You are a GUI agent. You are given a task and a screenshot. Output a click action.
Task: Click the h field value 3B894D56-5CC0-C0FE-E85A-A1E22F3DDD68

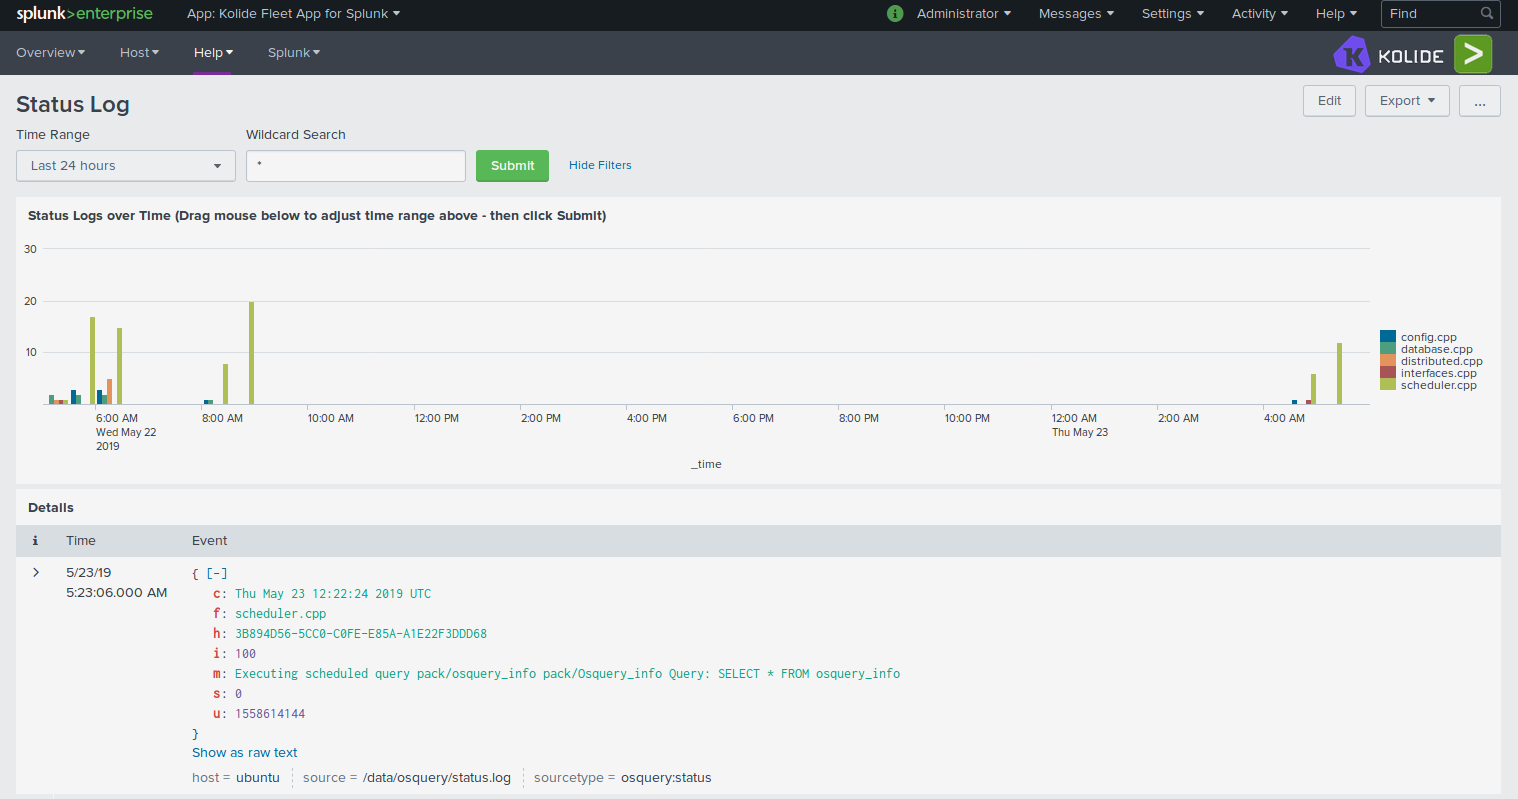pos(361,634)
